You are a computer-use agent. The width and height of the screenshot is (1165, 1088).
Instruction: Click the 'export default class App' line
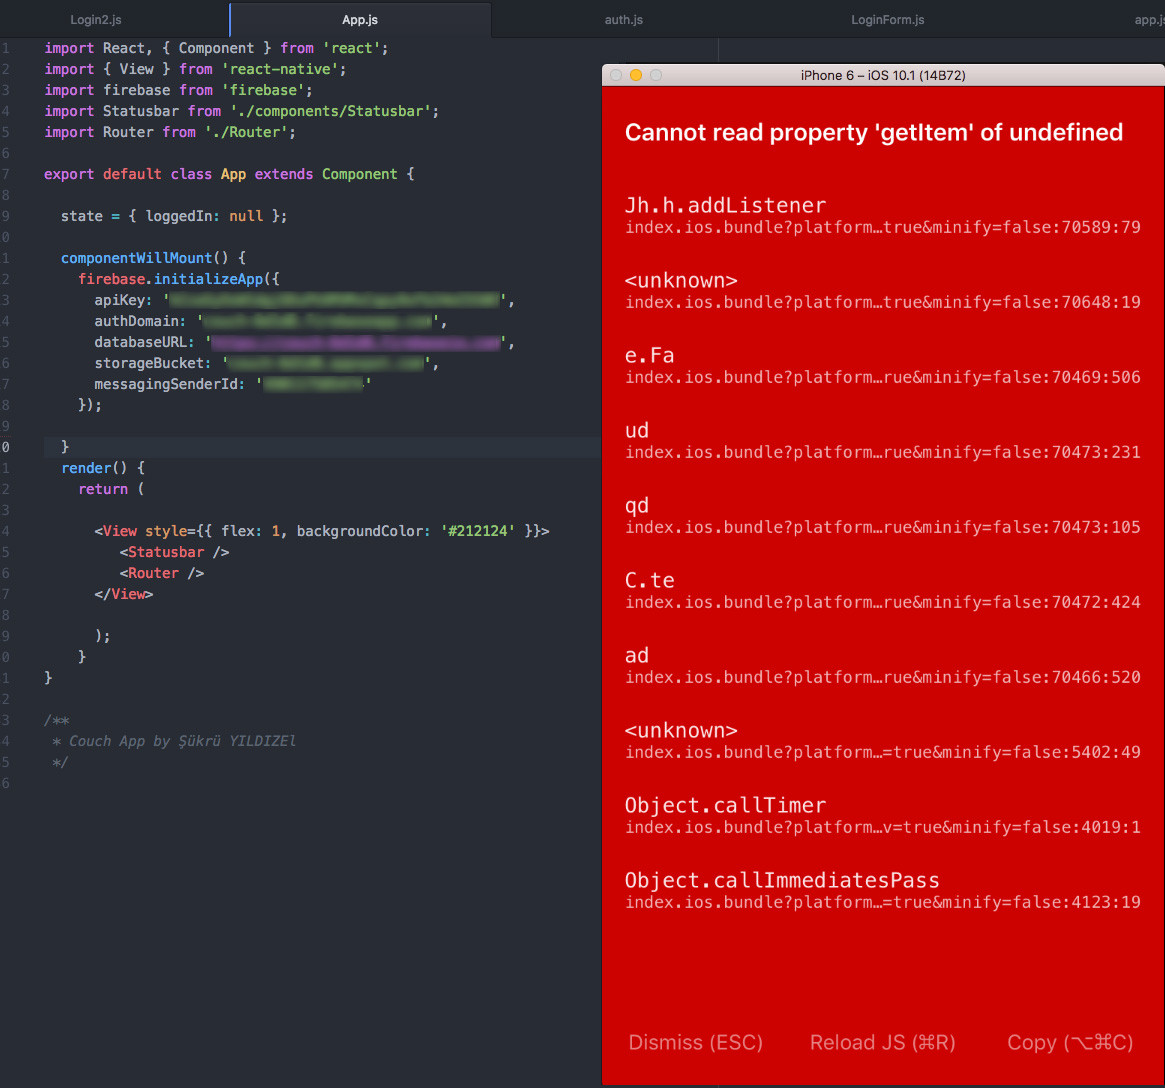pyautogui.click(x=229, y=174)
